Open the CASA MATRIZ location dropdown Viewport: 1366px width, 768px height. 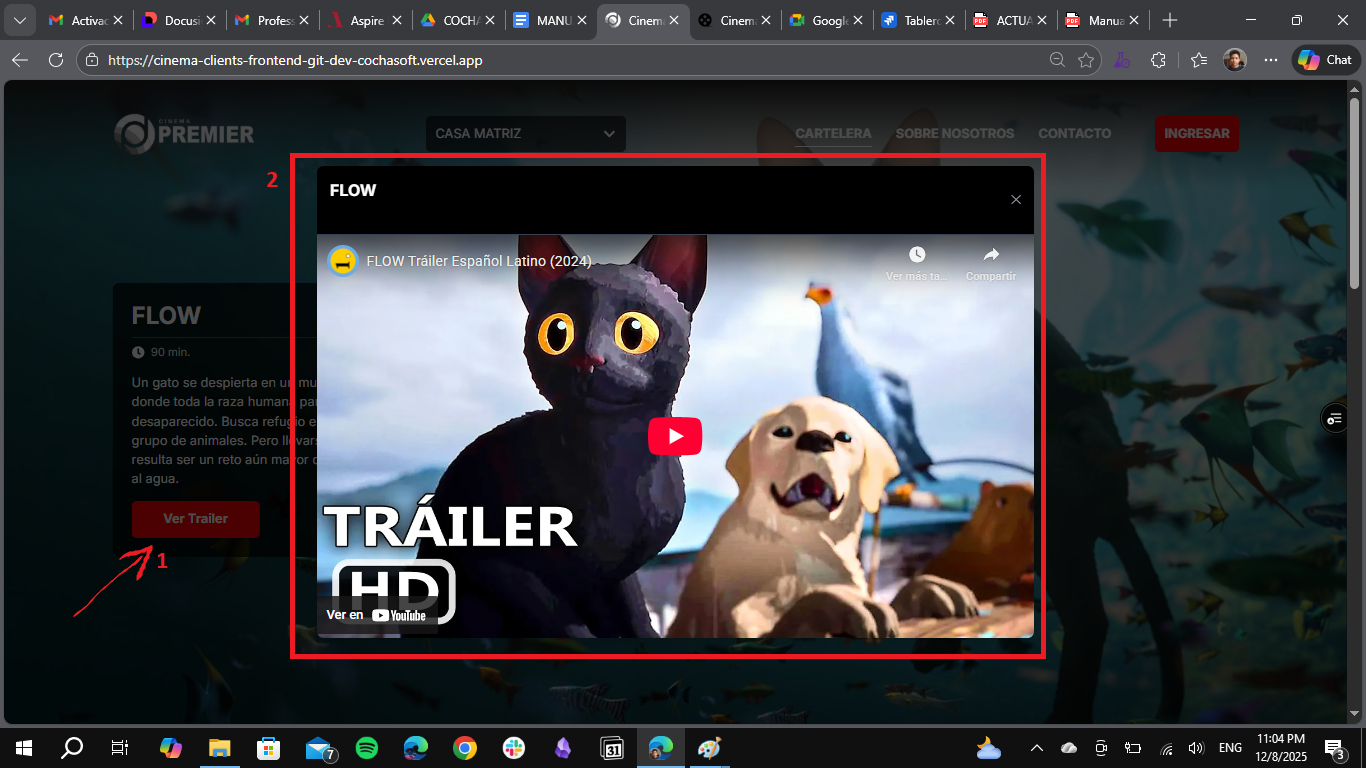pos(525,133)
